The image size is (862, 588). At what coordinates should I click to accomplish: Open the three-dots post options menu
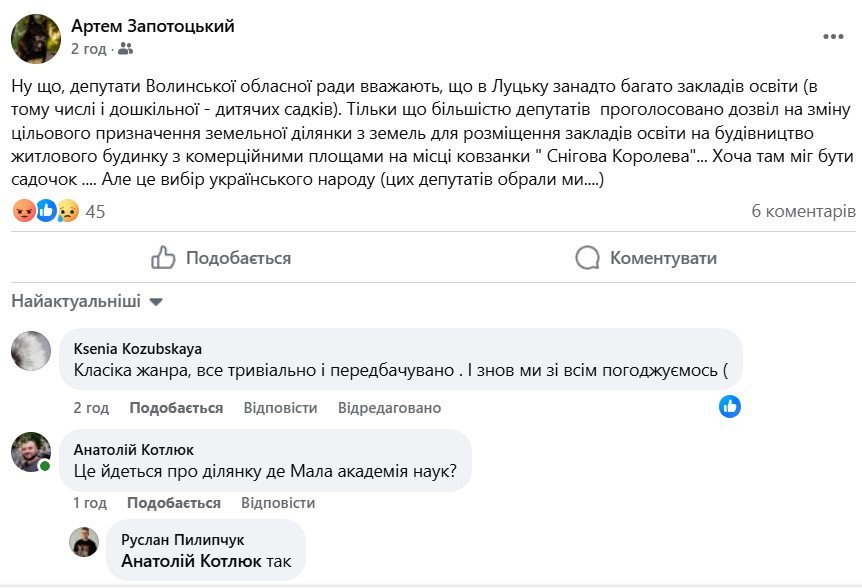(x=833, y=37)
